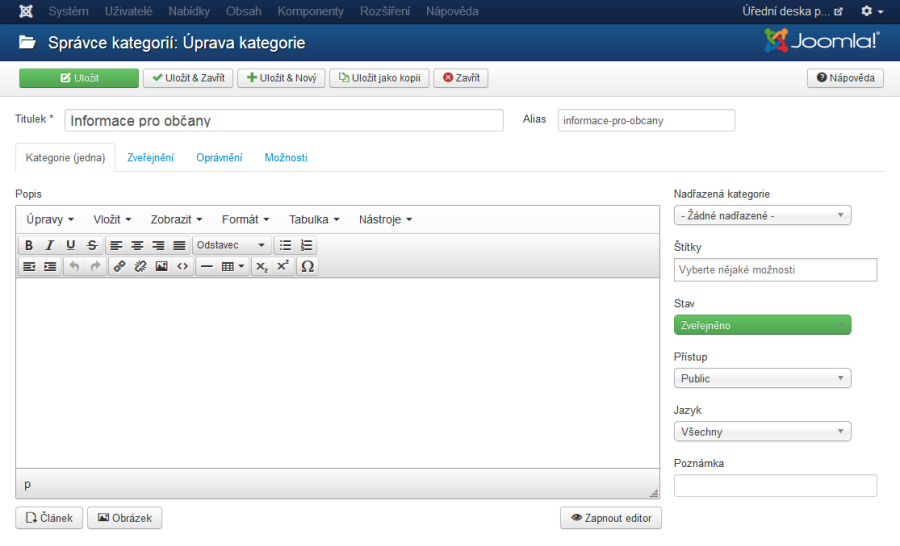This screenshot has width=900, height=546.
Task: Open the Nabídky top menu
Action: coord(189,11)
